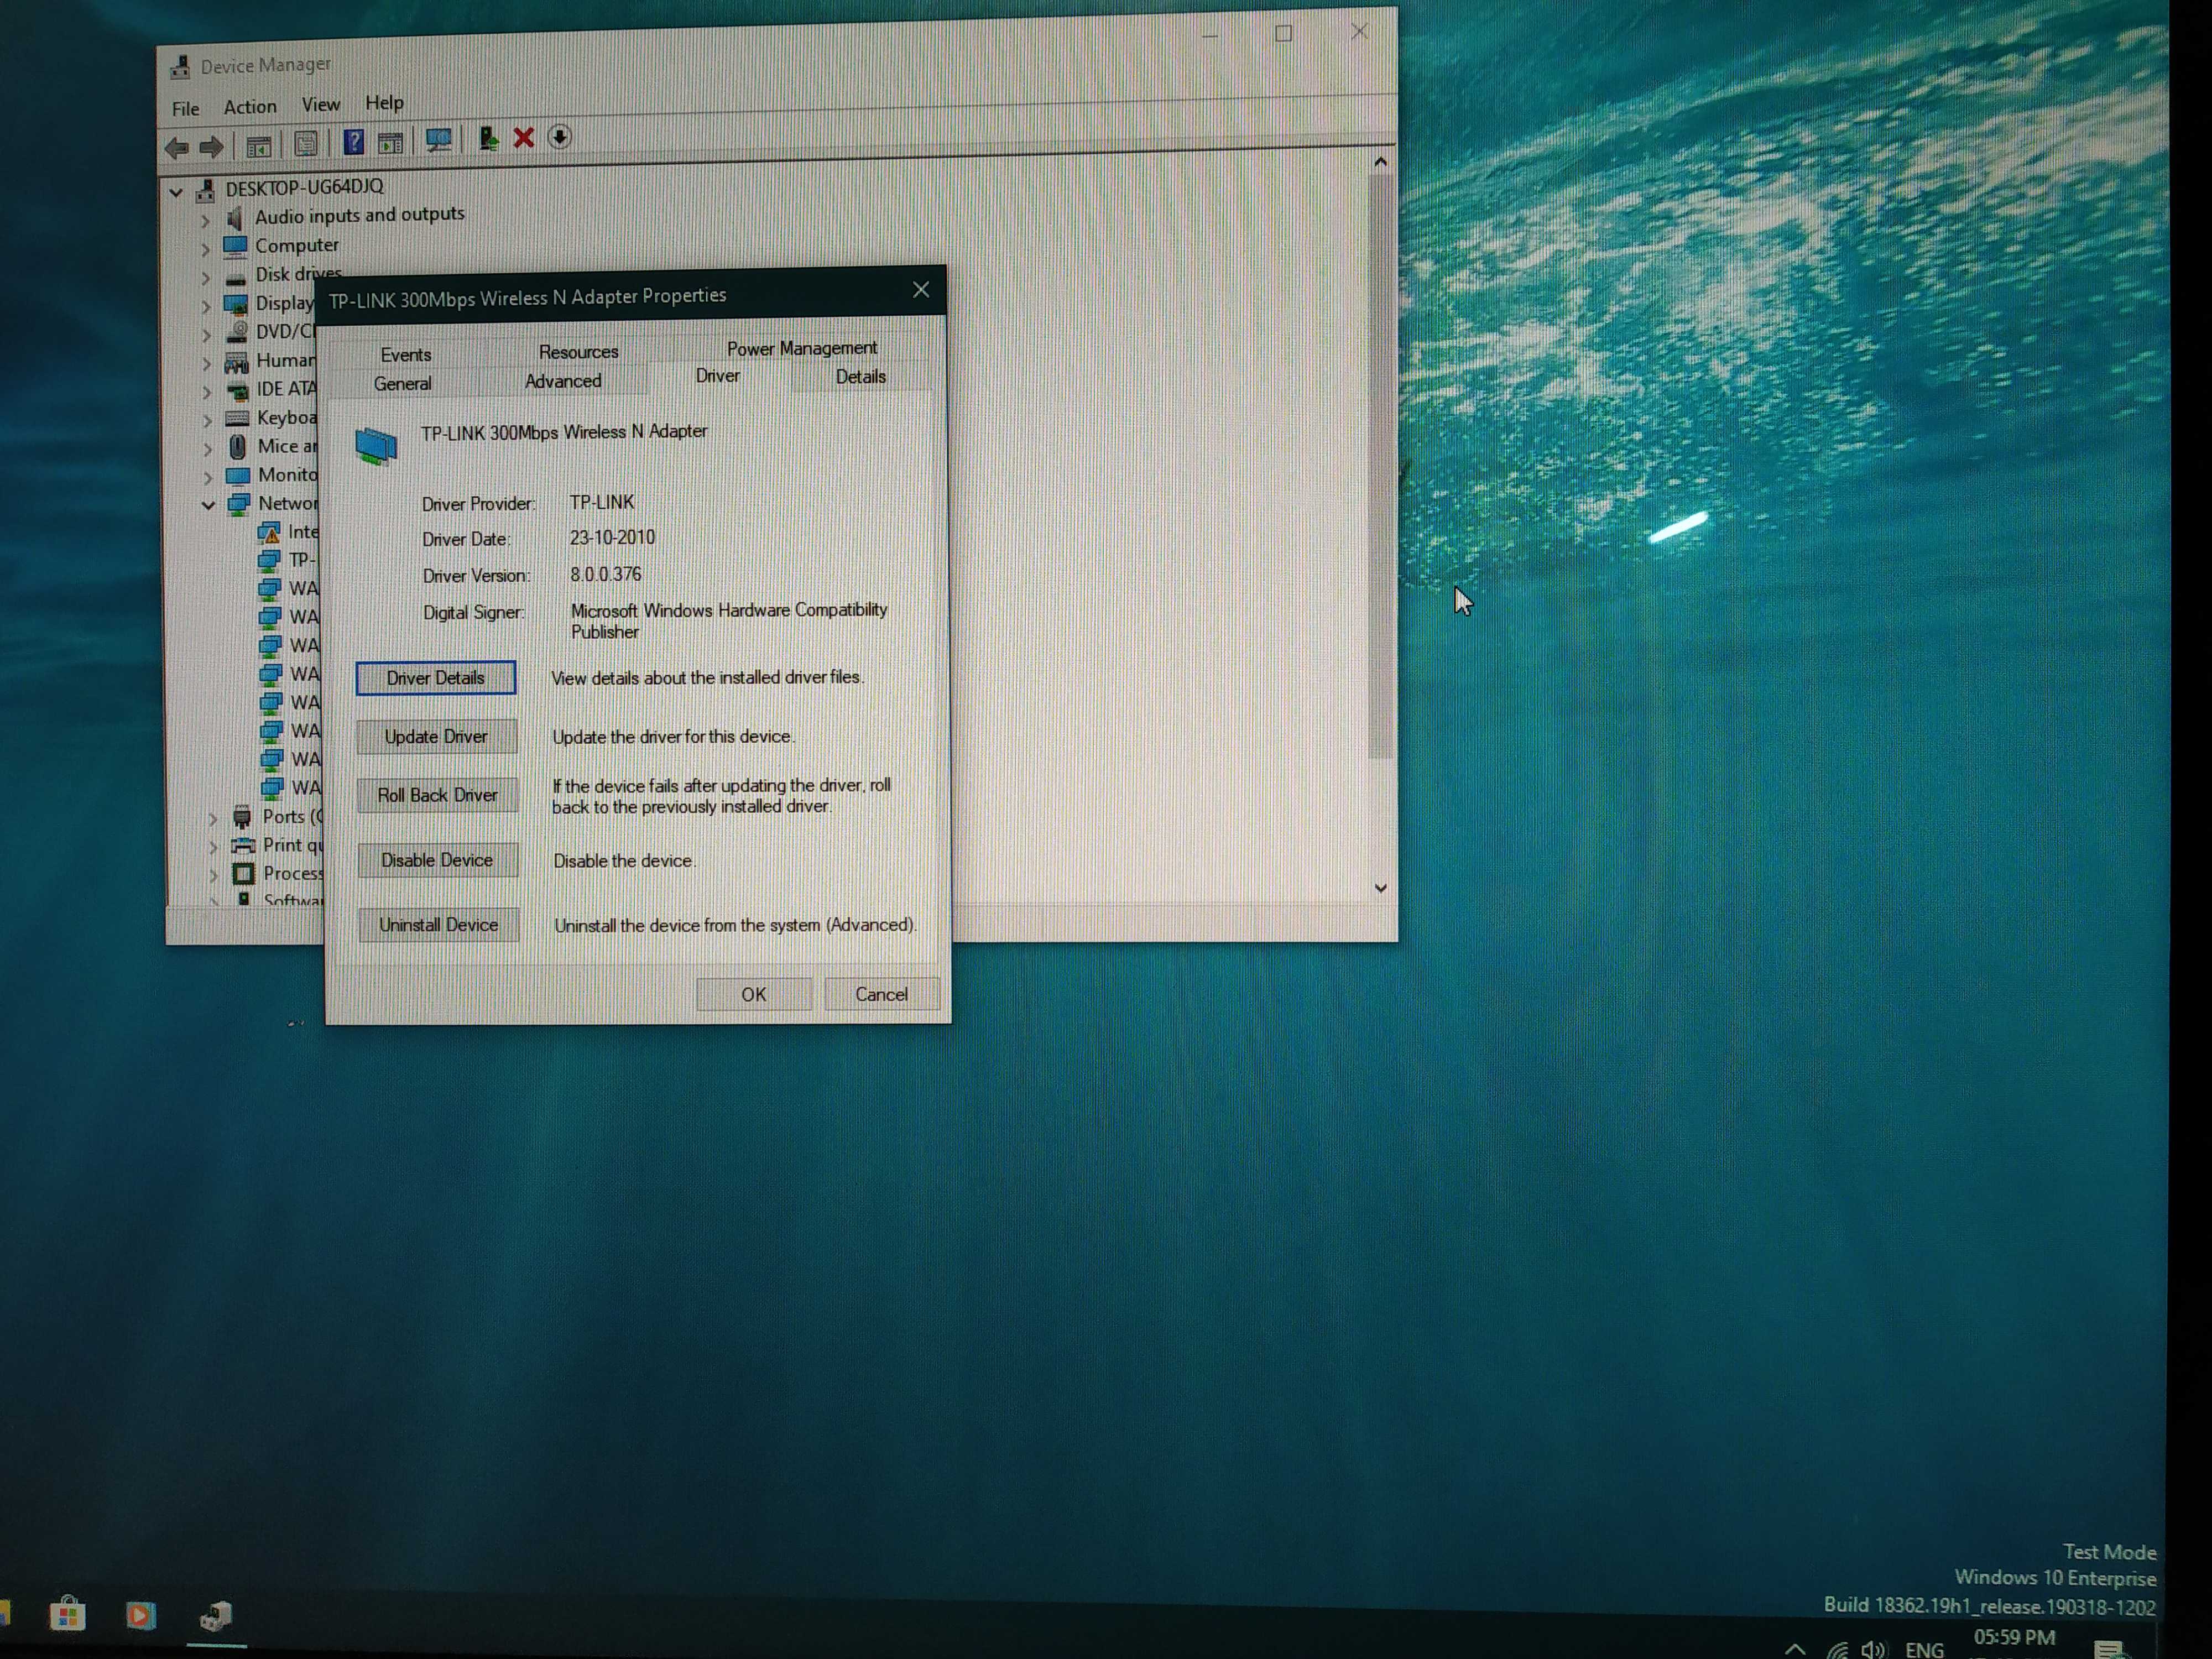The height and width of the screenshot is (1659, 2212).
Task: Switch to the Events tab
Action: [405, 355]
